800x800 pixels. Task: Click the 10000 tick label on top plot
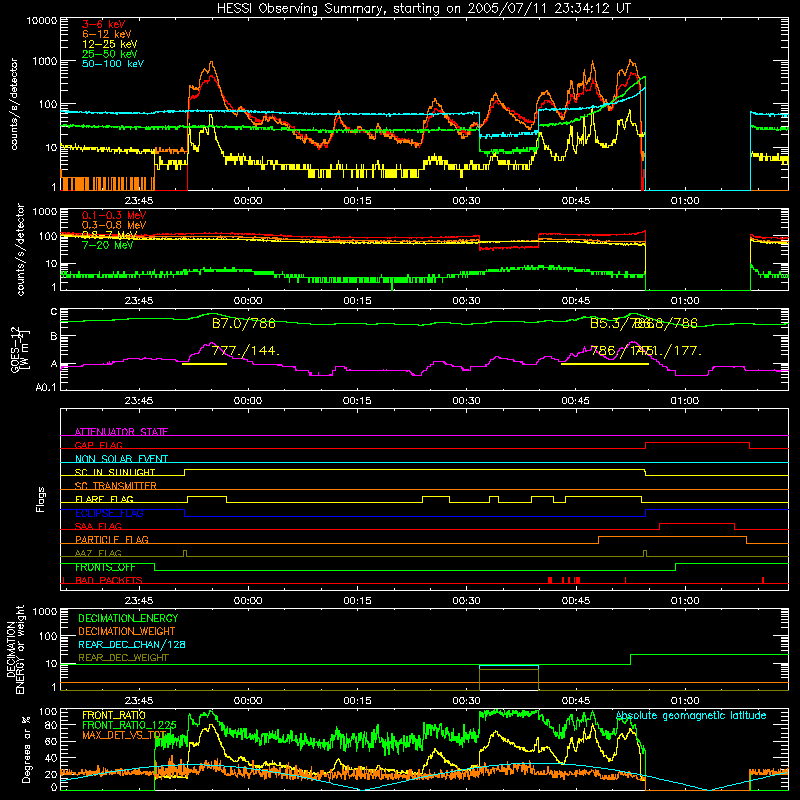click(42, 20)
